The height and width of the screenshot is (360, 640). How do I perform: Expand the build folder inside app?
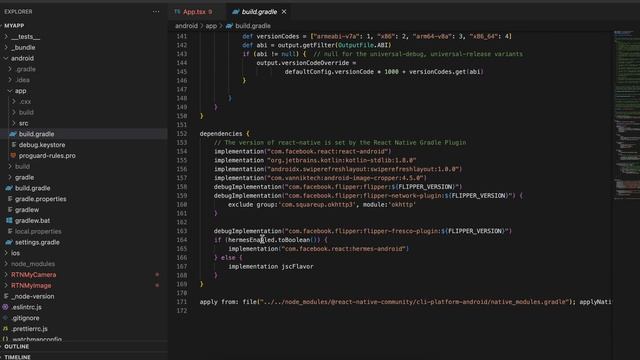coord(26,112)
